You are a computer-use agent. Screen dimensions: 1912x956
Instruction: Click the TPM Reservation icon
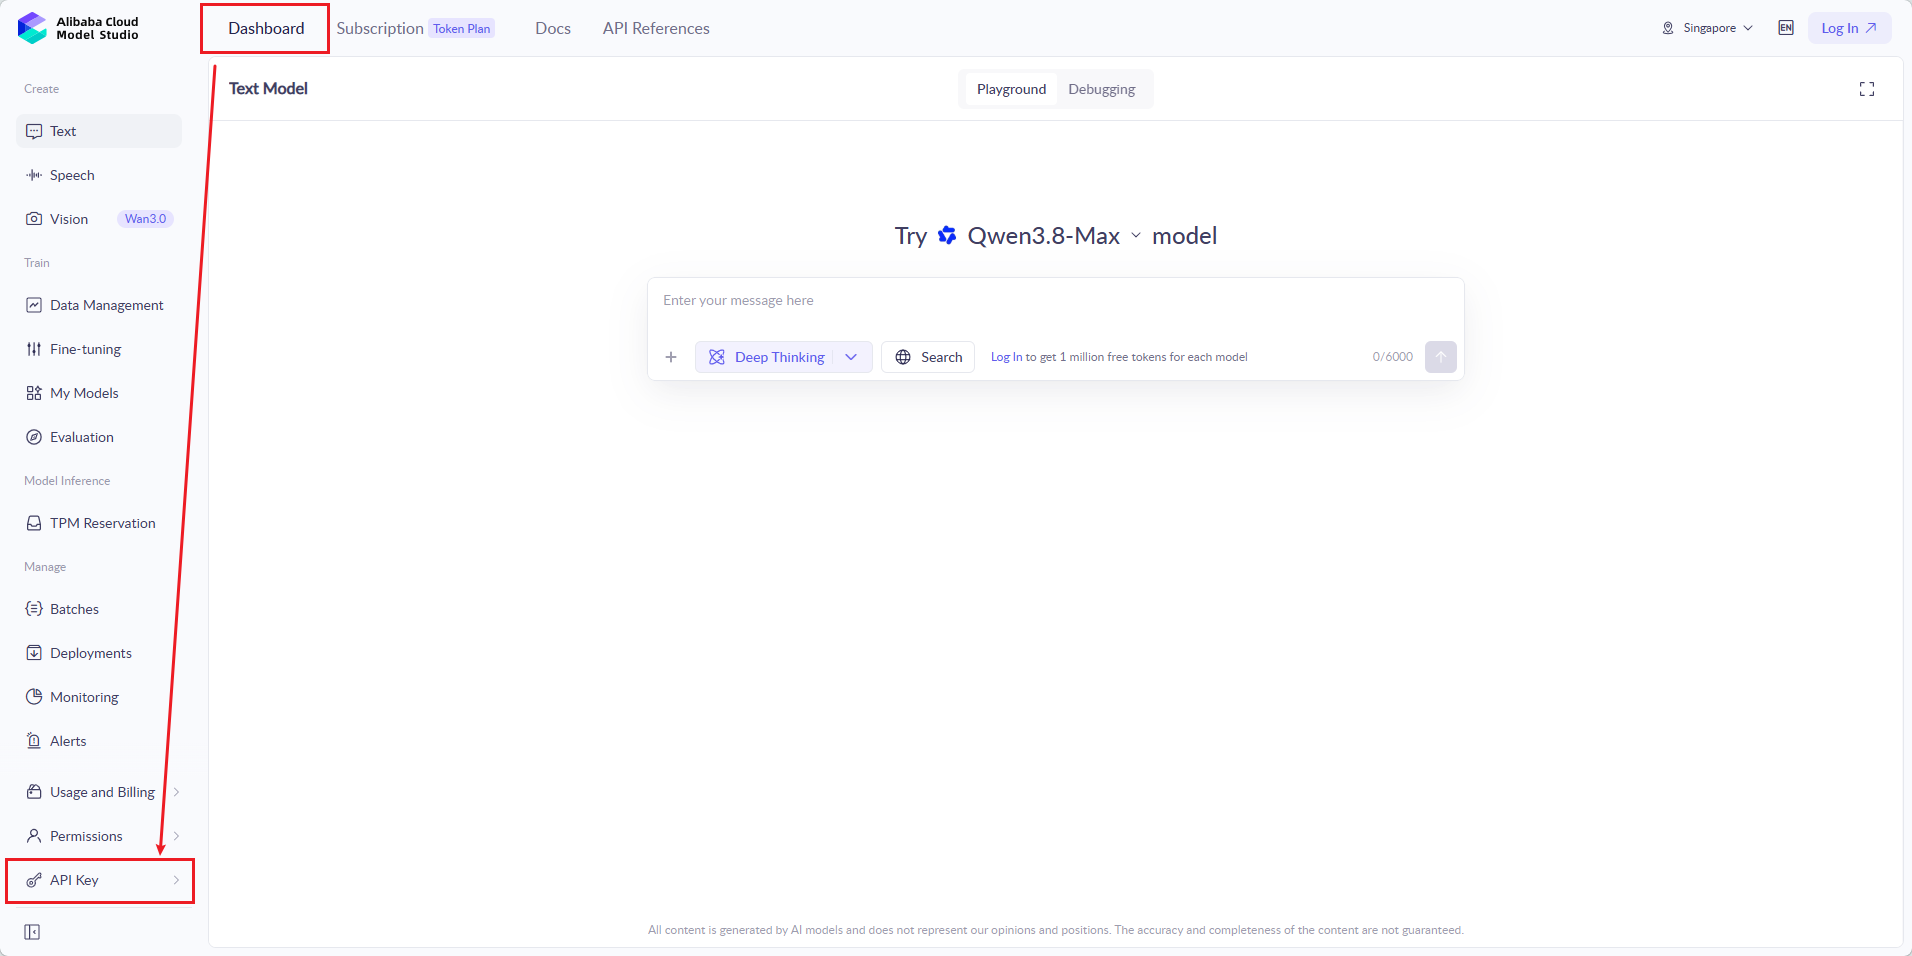coord(34,523)
